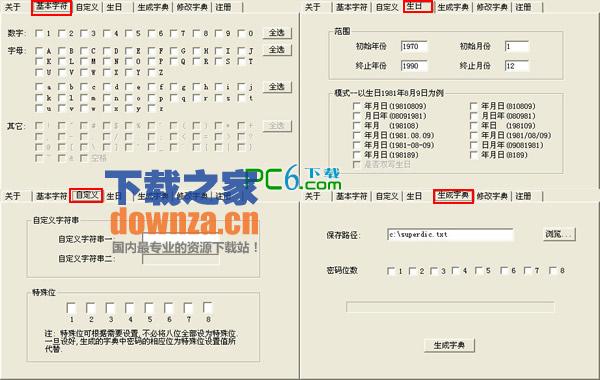
Task: Tick special position 1 checkbox under 特殊位
Action: click(x=71, y=307)
